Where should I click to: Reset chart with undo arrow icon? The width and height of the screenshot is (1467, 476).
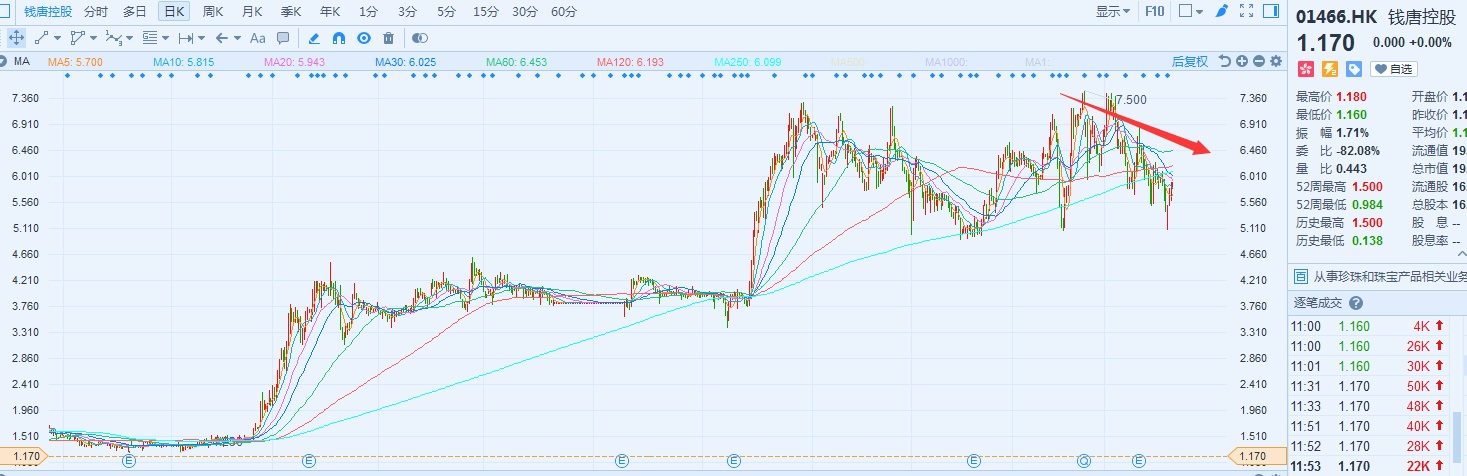[x=1225, y=62]
